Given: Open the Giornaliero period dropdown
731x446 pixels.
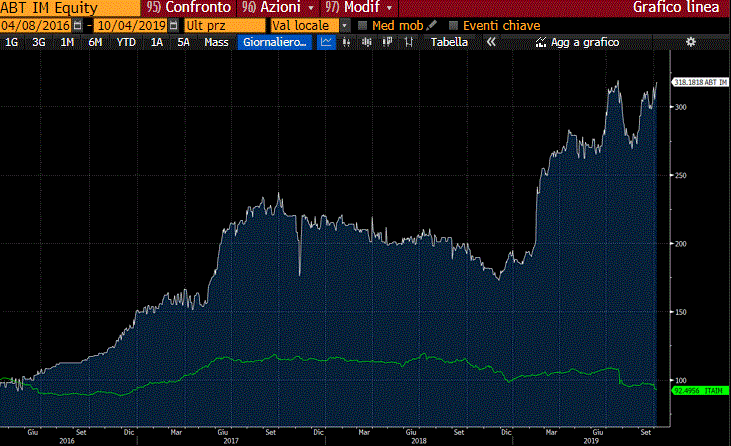Looking at the screenshot, I should [275, 42].
